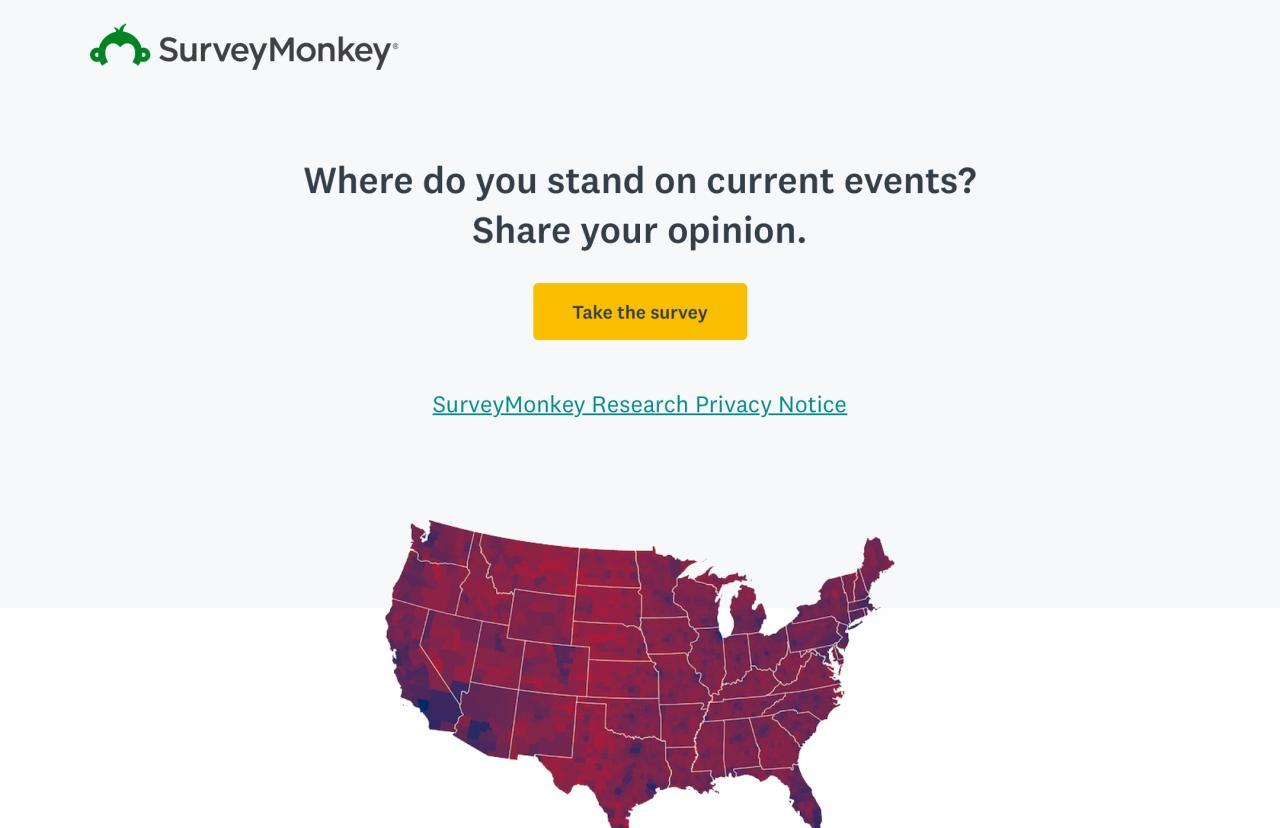Select Michigan's lower peninsula on the map

tap(748, 612)
